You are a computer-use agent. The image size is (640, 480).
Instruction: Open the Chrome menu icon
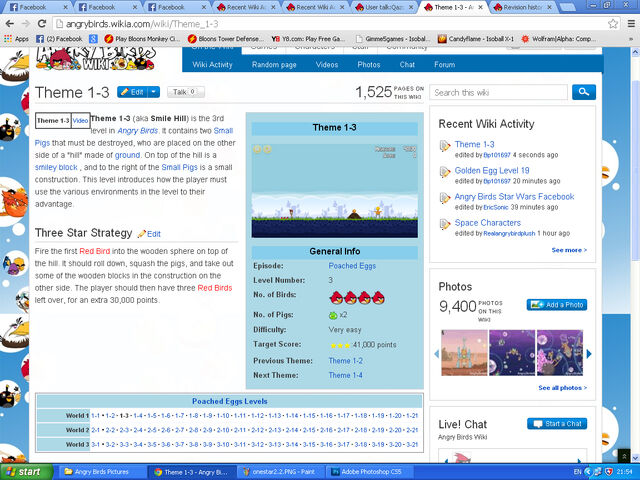pos(631,24)
